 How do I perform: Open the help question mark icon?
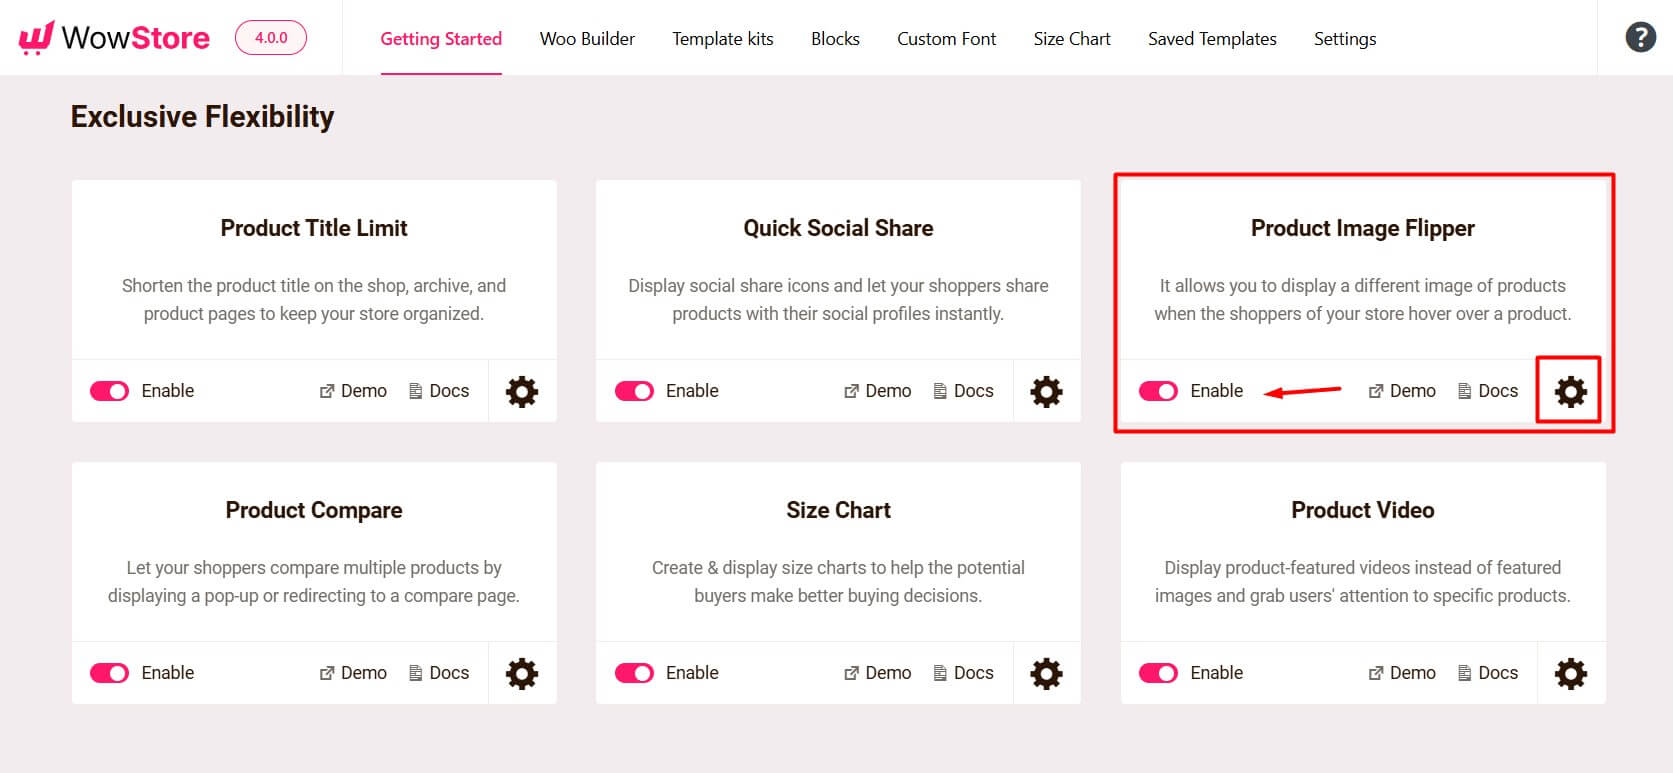point(1639,36)
